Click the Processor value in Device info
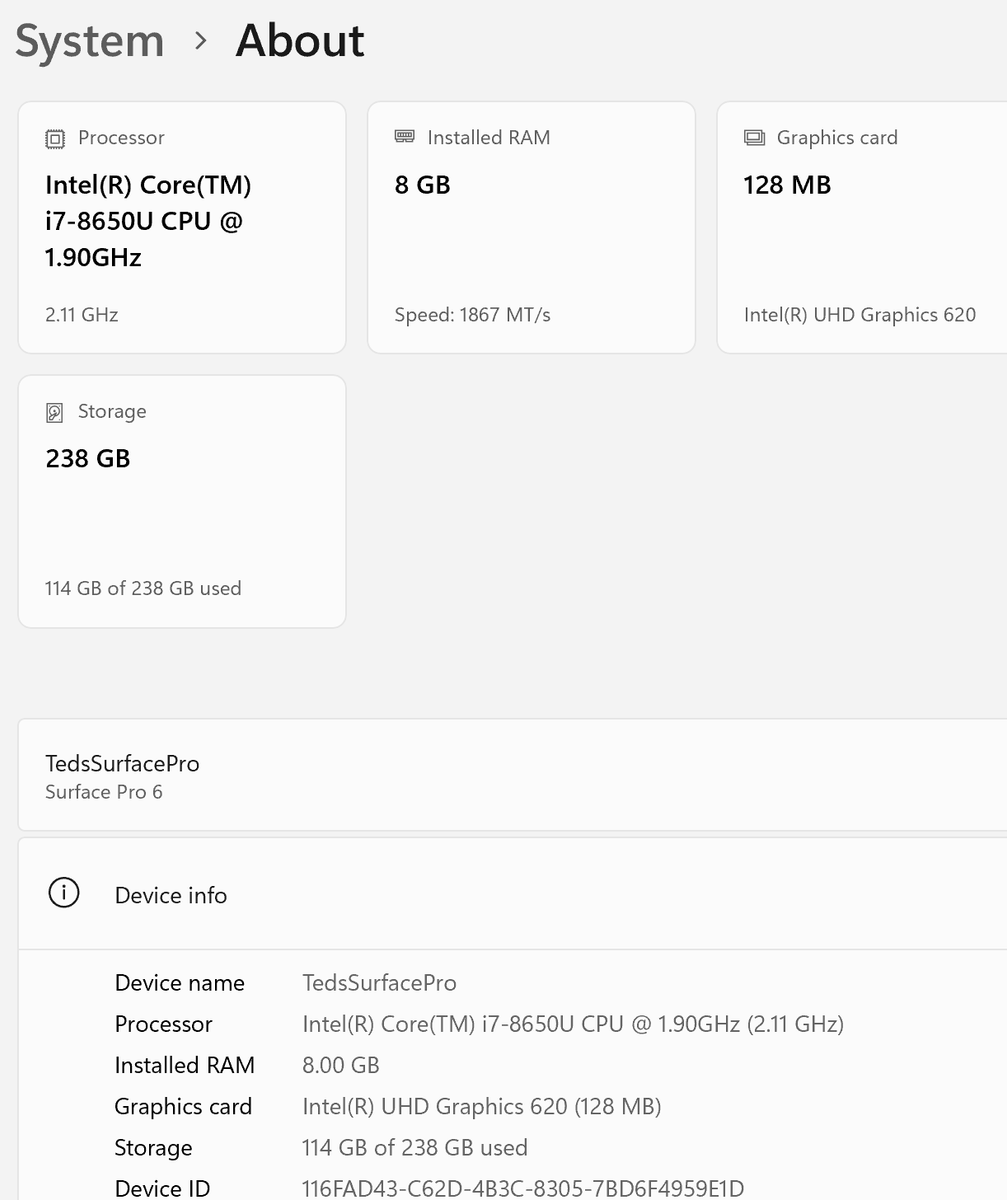The image size is (1007, 1200). [x=573, y=1024]
